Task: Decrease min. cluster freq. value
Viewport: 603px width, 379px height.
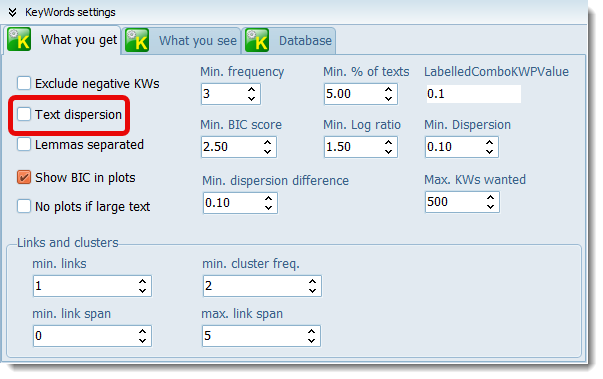Action: (x=312, y=291)
